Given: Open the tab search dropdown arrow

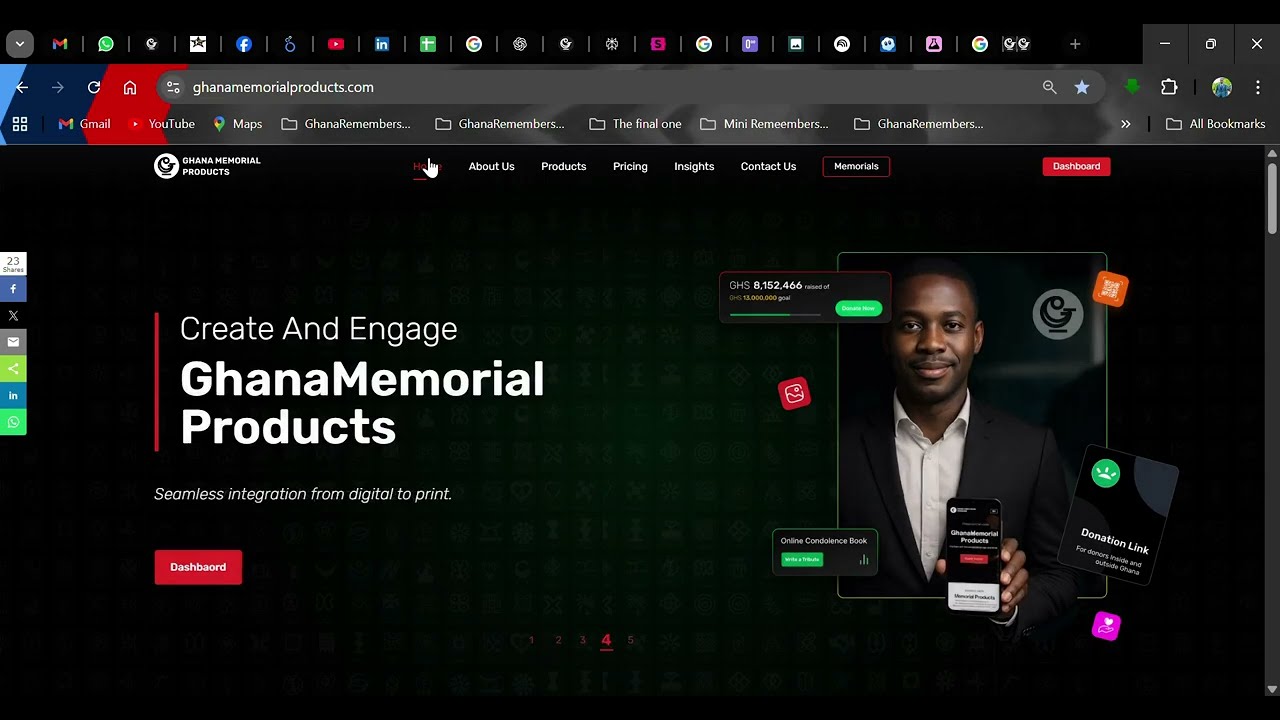Looking at the screenshot, I should point(20,44).
